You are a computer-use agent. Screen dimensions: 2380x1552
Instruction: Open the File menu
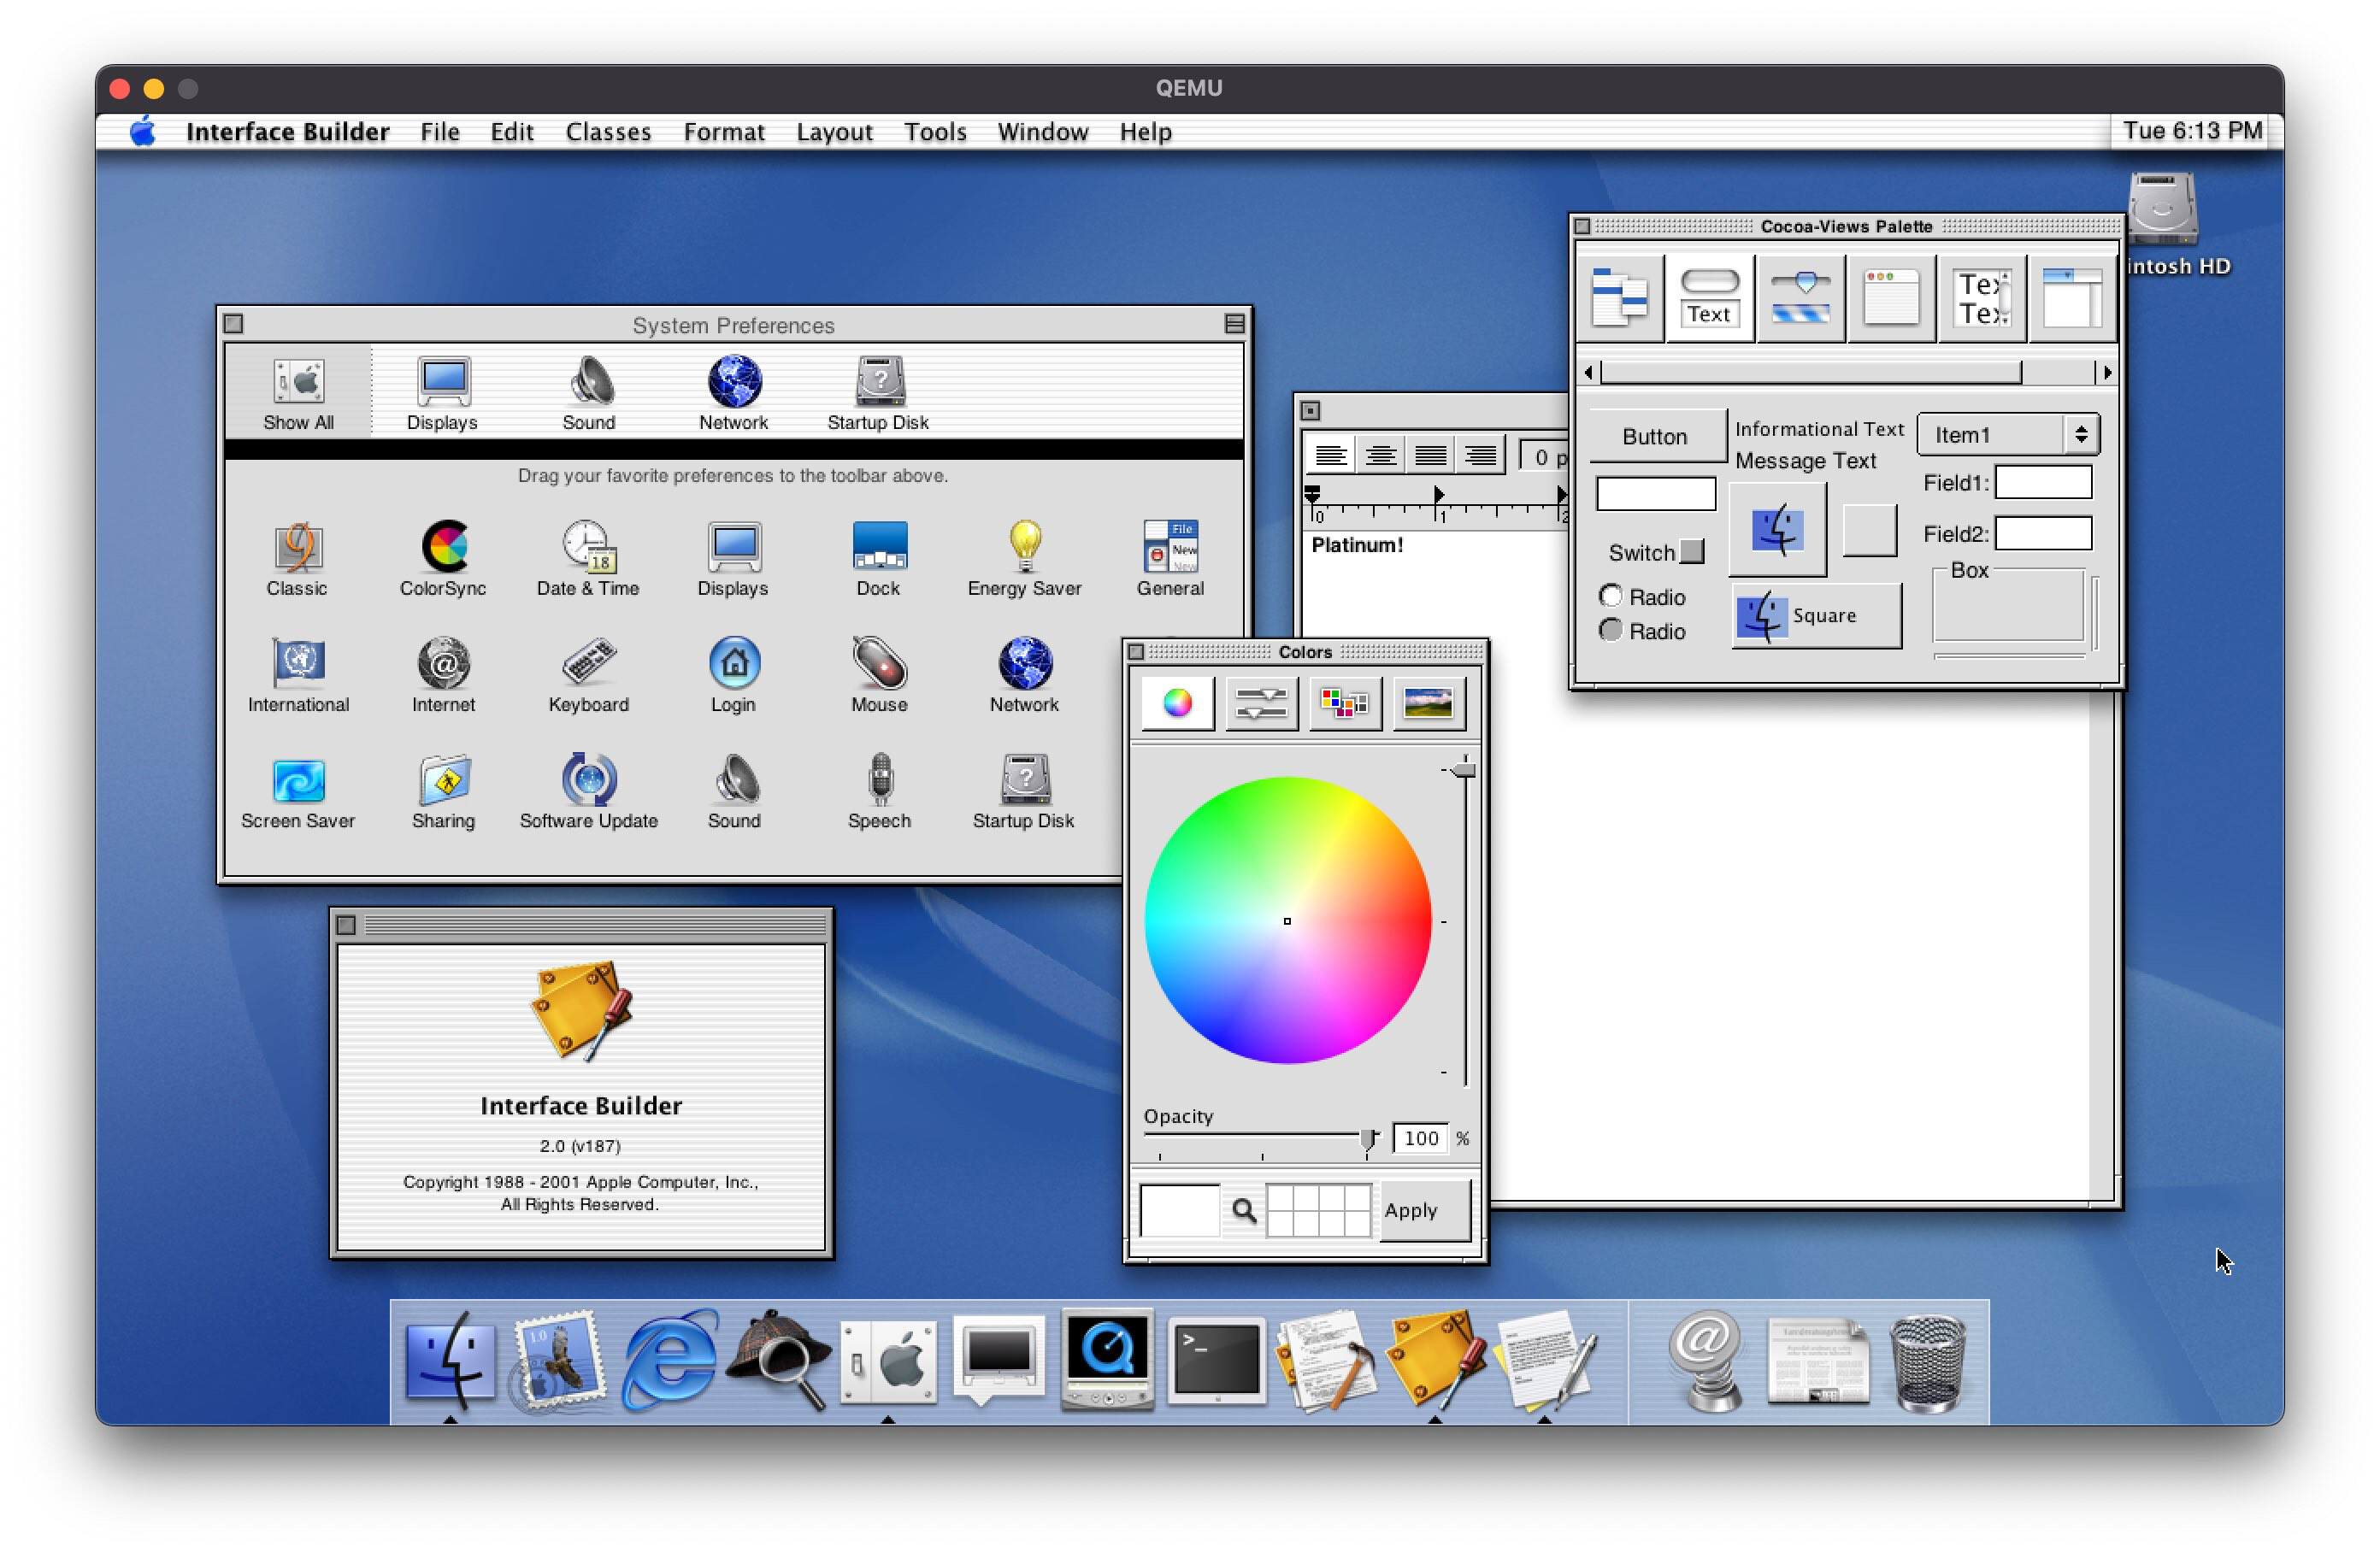[x=440, y=132]
